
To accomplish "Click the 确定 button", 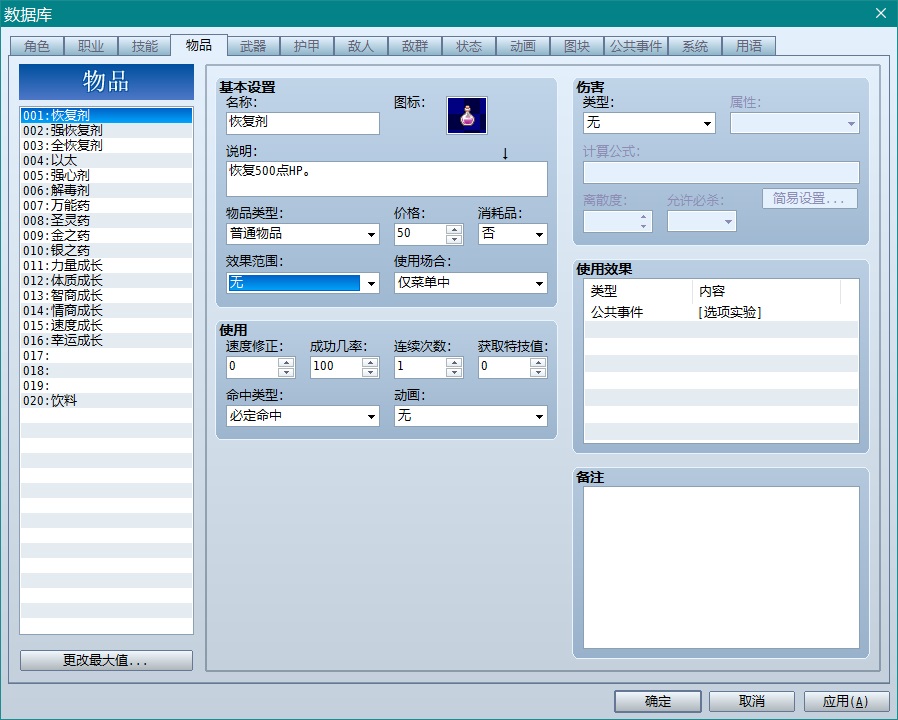I will pyautogui.click(x=657, y=701).
